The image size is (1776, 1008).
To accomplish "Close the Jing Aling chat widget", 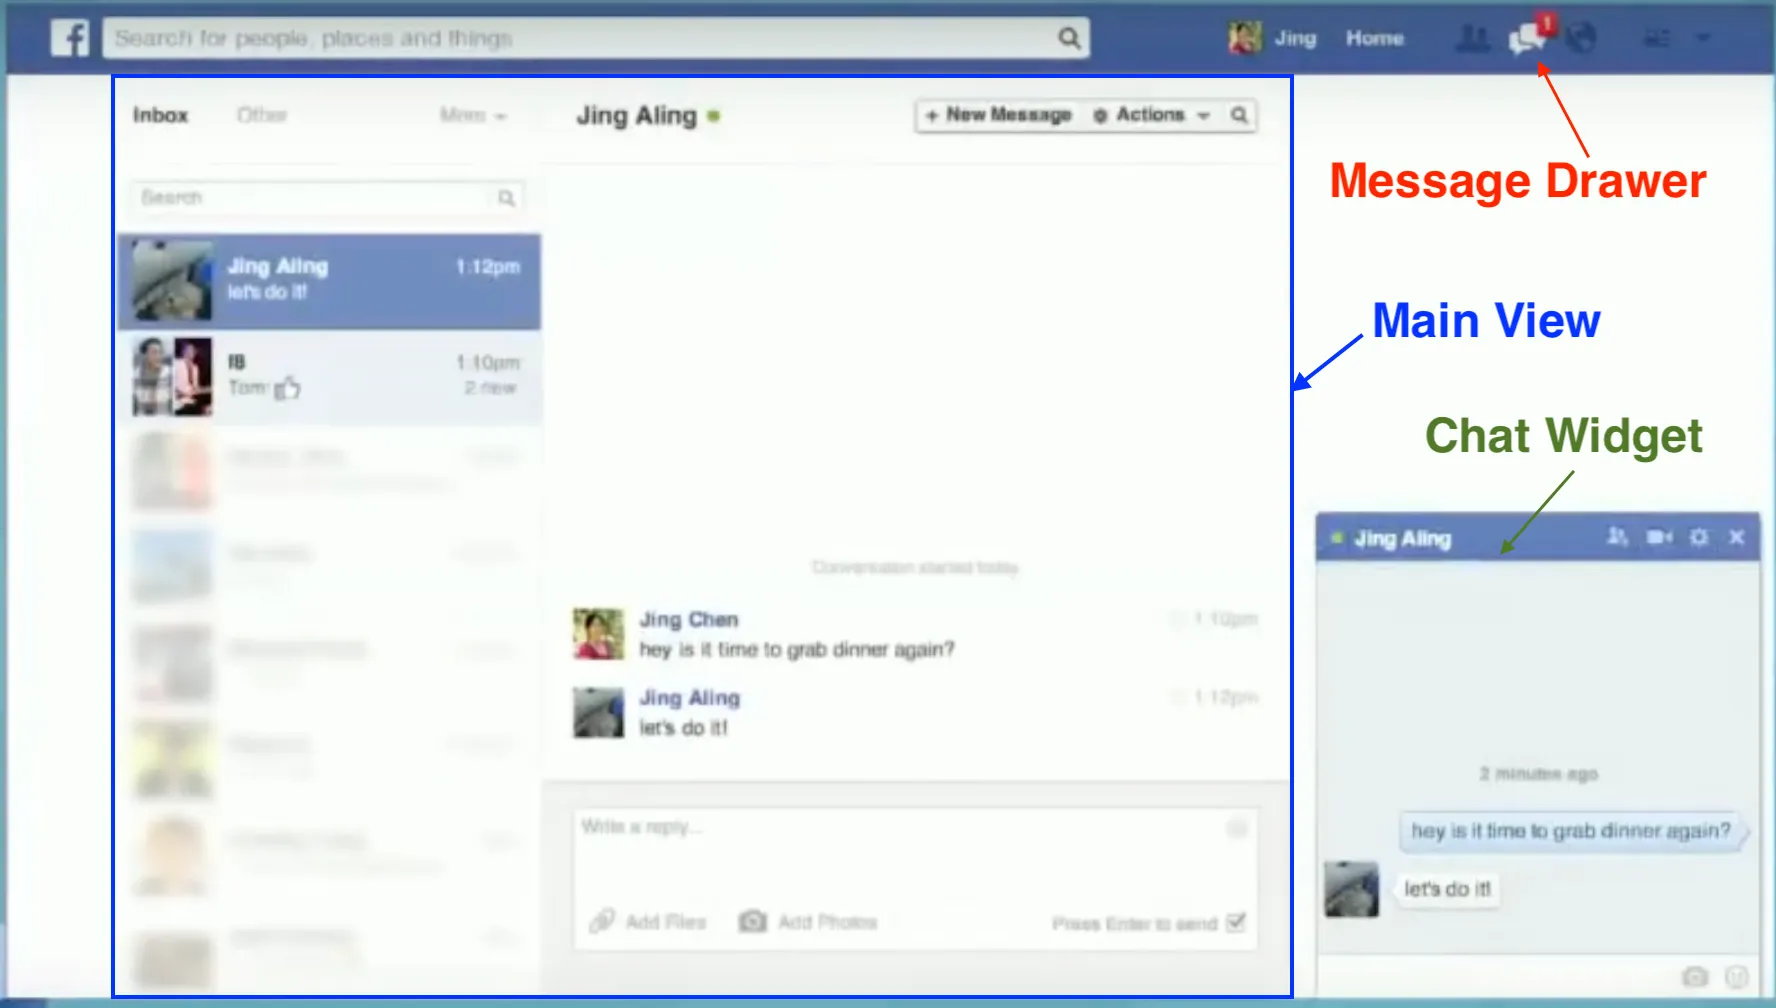I will click(1737, 537).
